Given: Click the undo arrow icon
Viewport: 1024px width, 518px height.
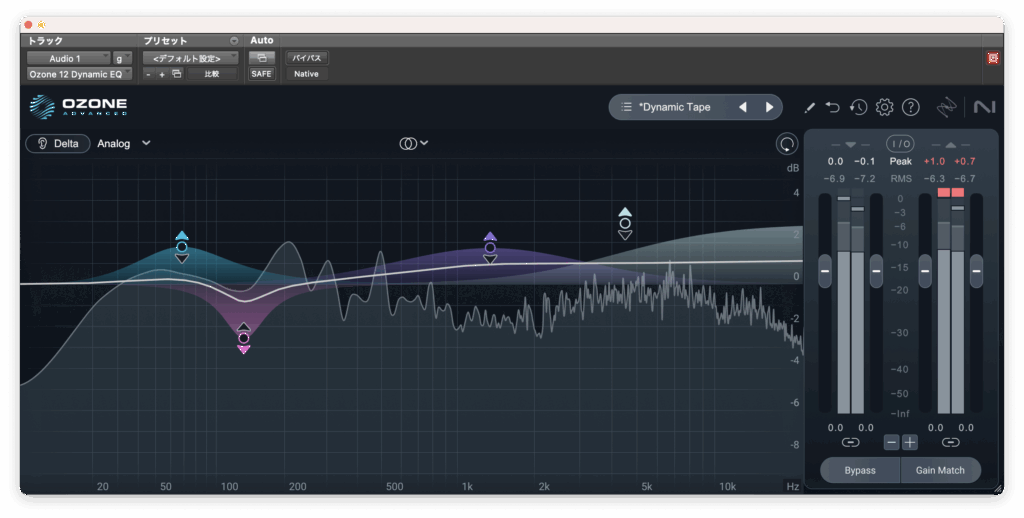Looking at the screenshot, I should (833, 107).
